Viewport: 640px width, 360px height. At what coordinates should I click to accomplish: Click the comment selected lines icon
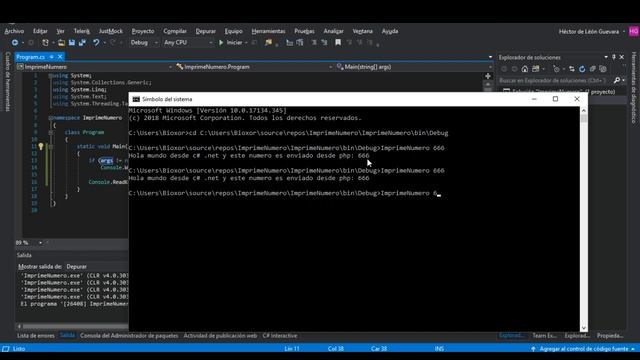(314, 42)
